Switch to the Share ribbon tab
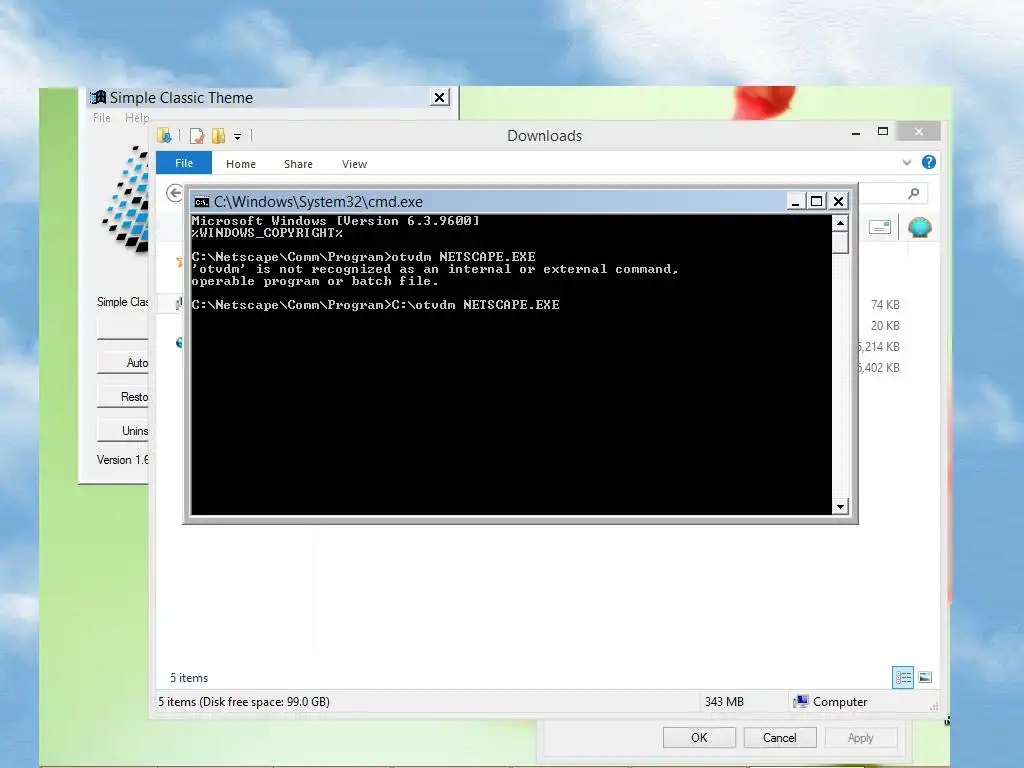Screen dimensions: 1024x768 pyautogui.click(x=298, y=164)
